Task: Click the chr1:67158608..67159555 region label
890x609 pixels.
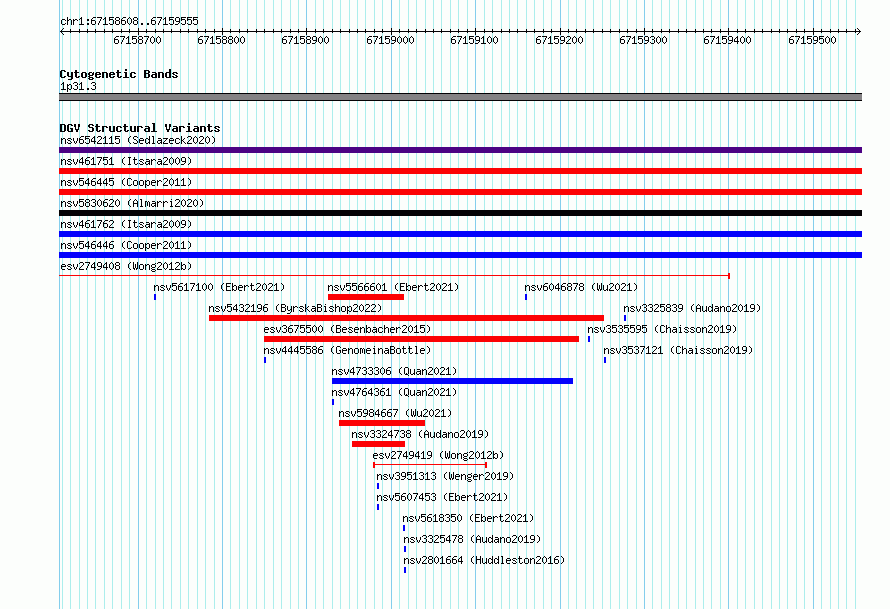Action: pos(129,21)
